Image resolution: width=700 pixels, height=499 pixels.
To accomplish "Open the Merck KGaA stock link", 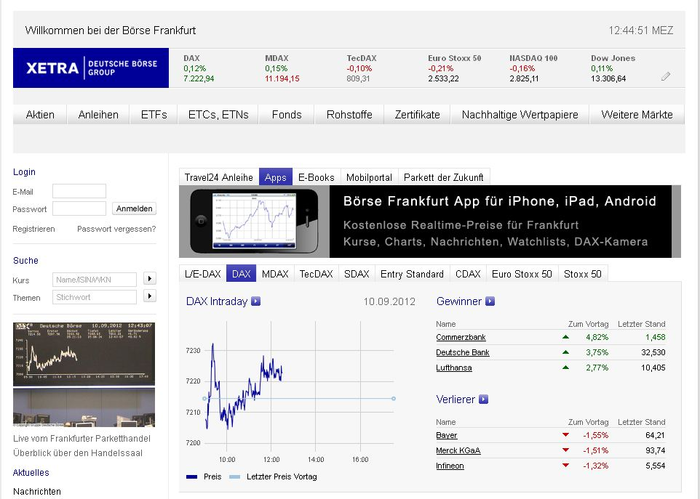I will coord(458,450).
